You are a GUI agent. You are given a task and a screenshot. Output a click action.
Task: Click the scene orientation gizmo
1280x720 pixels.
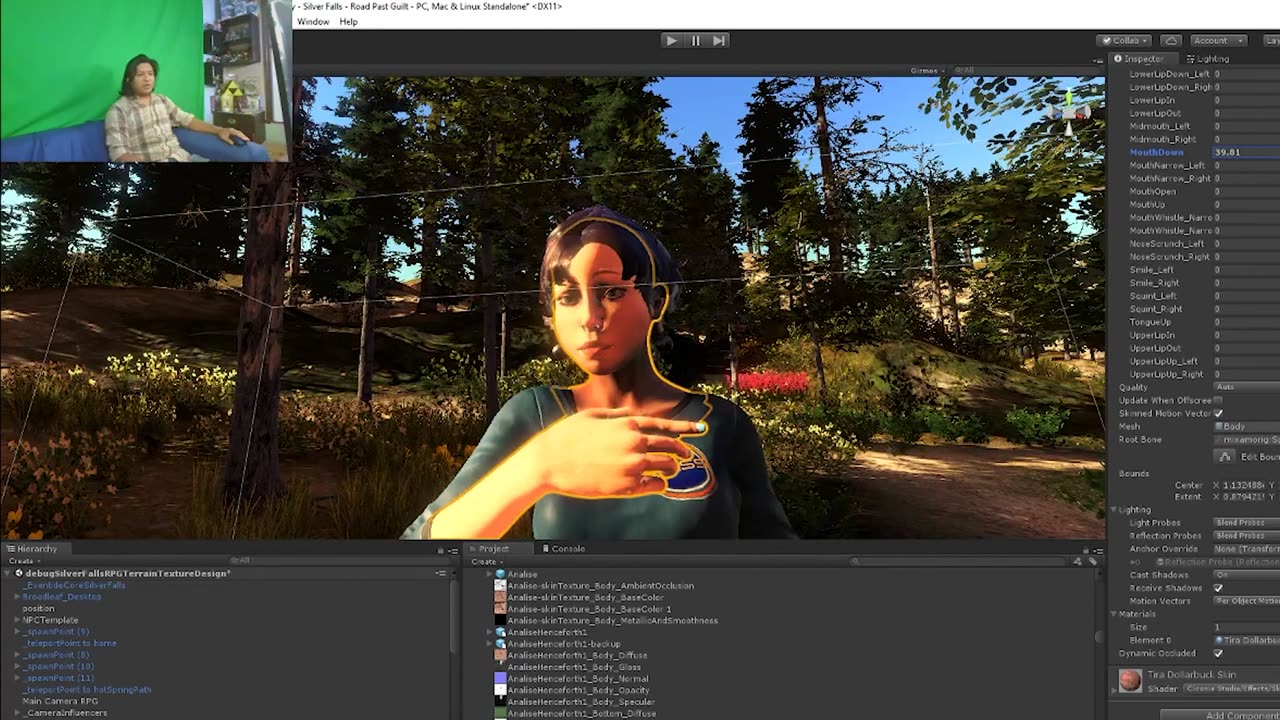pyautogui.click(x=1069, y=112)
